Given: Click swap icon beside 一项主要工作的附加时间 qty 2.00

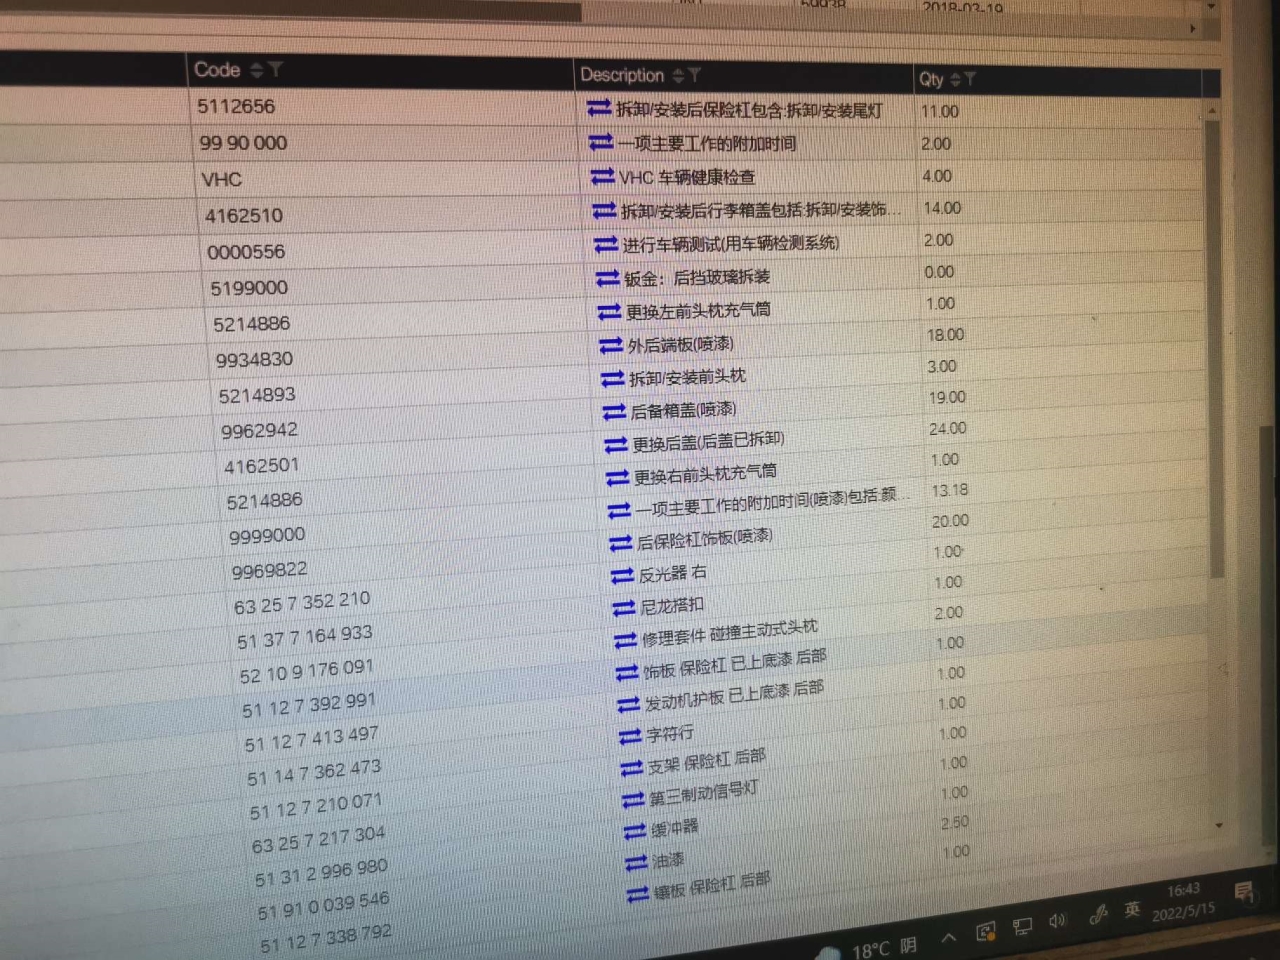Looking at the screenshot, I should coord(601,143).
